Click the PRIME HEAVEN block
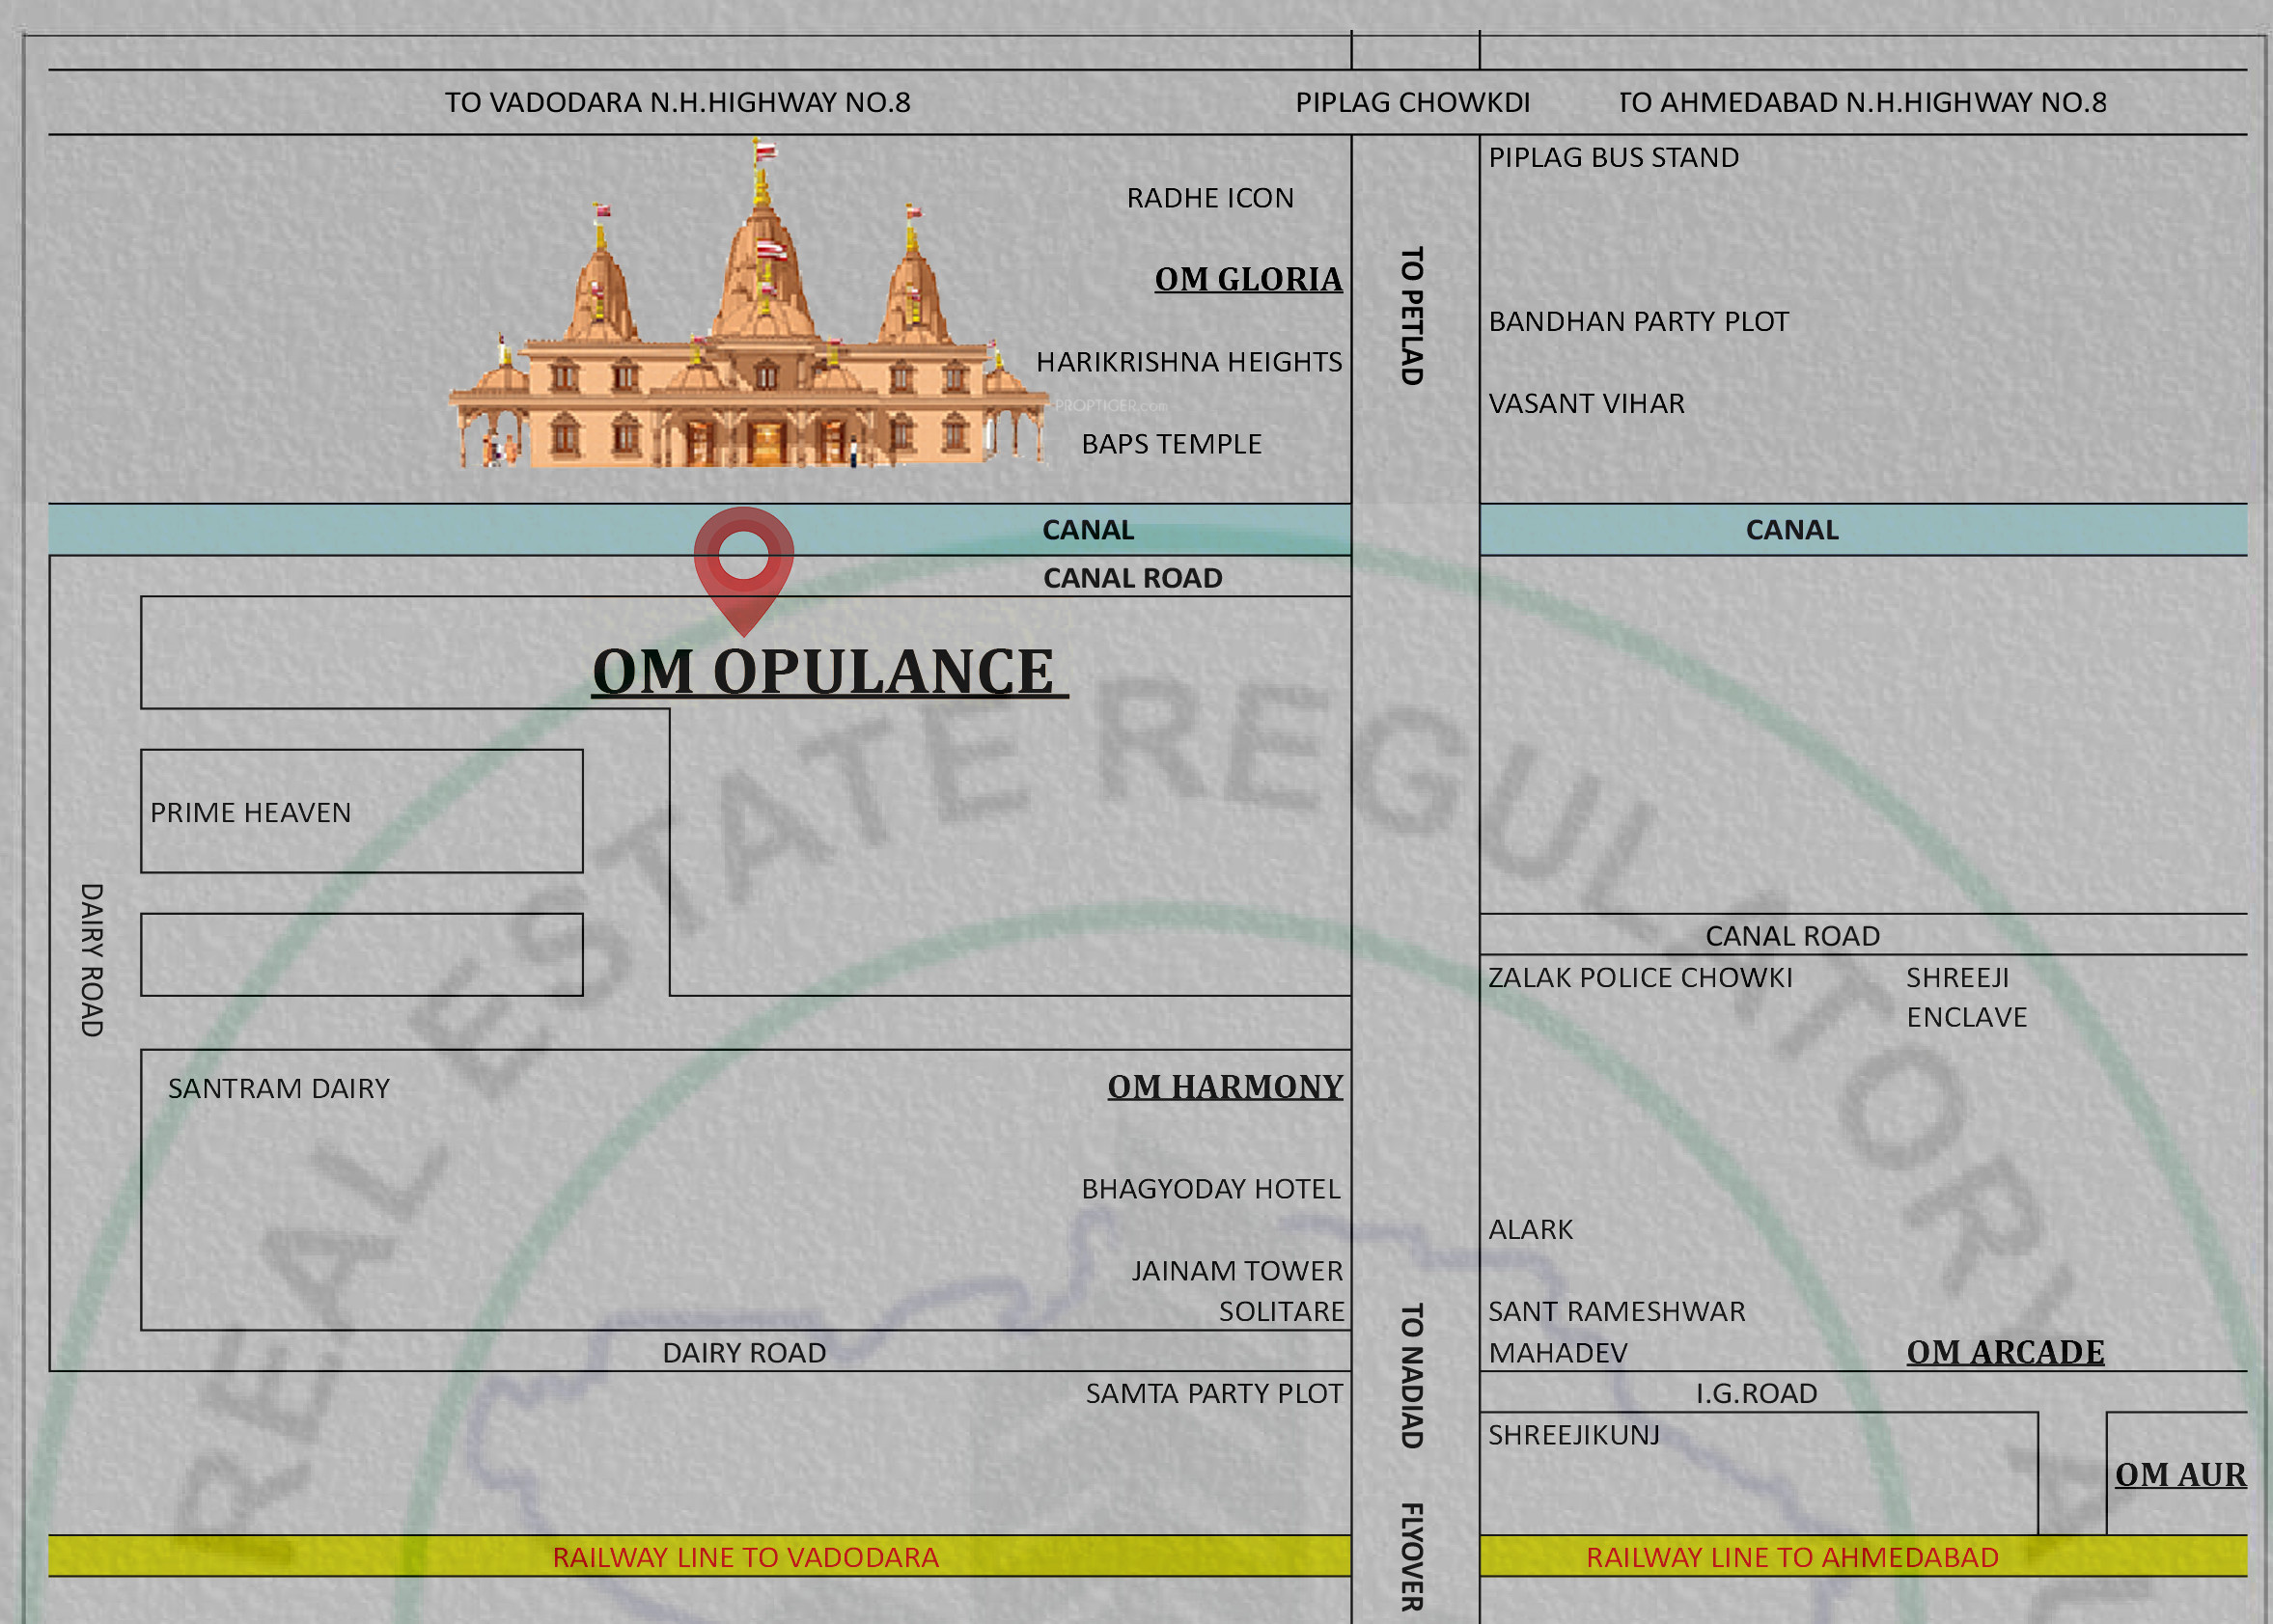 tap(250, 812)
